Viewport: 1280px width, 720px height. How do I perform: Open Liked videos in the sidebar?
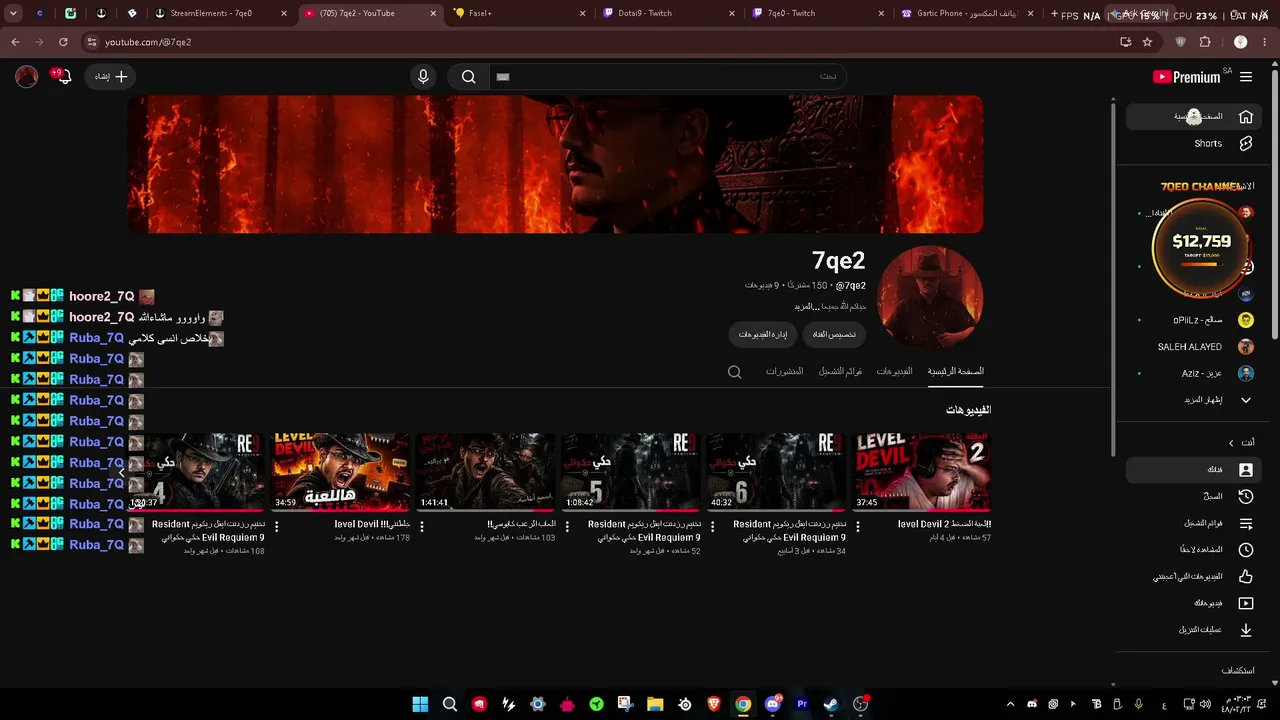tap(1192, 577)
